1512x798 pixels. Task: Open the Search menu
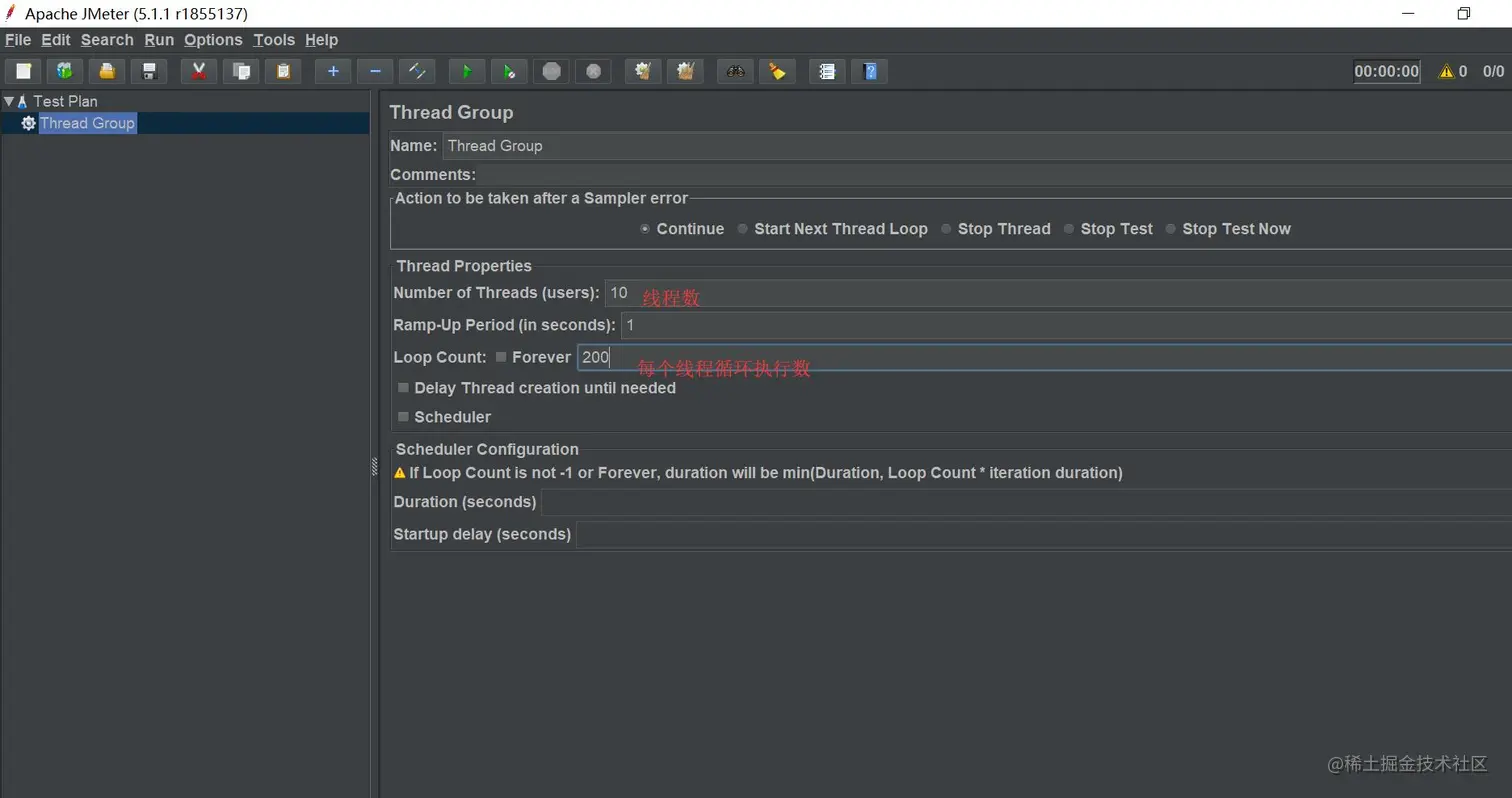coord(107,40)
